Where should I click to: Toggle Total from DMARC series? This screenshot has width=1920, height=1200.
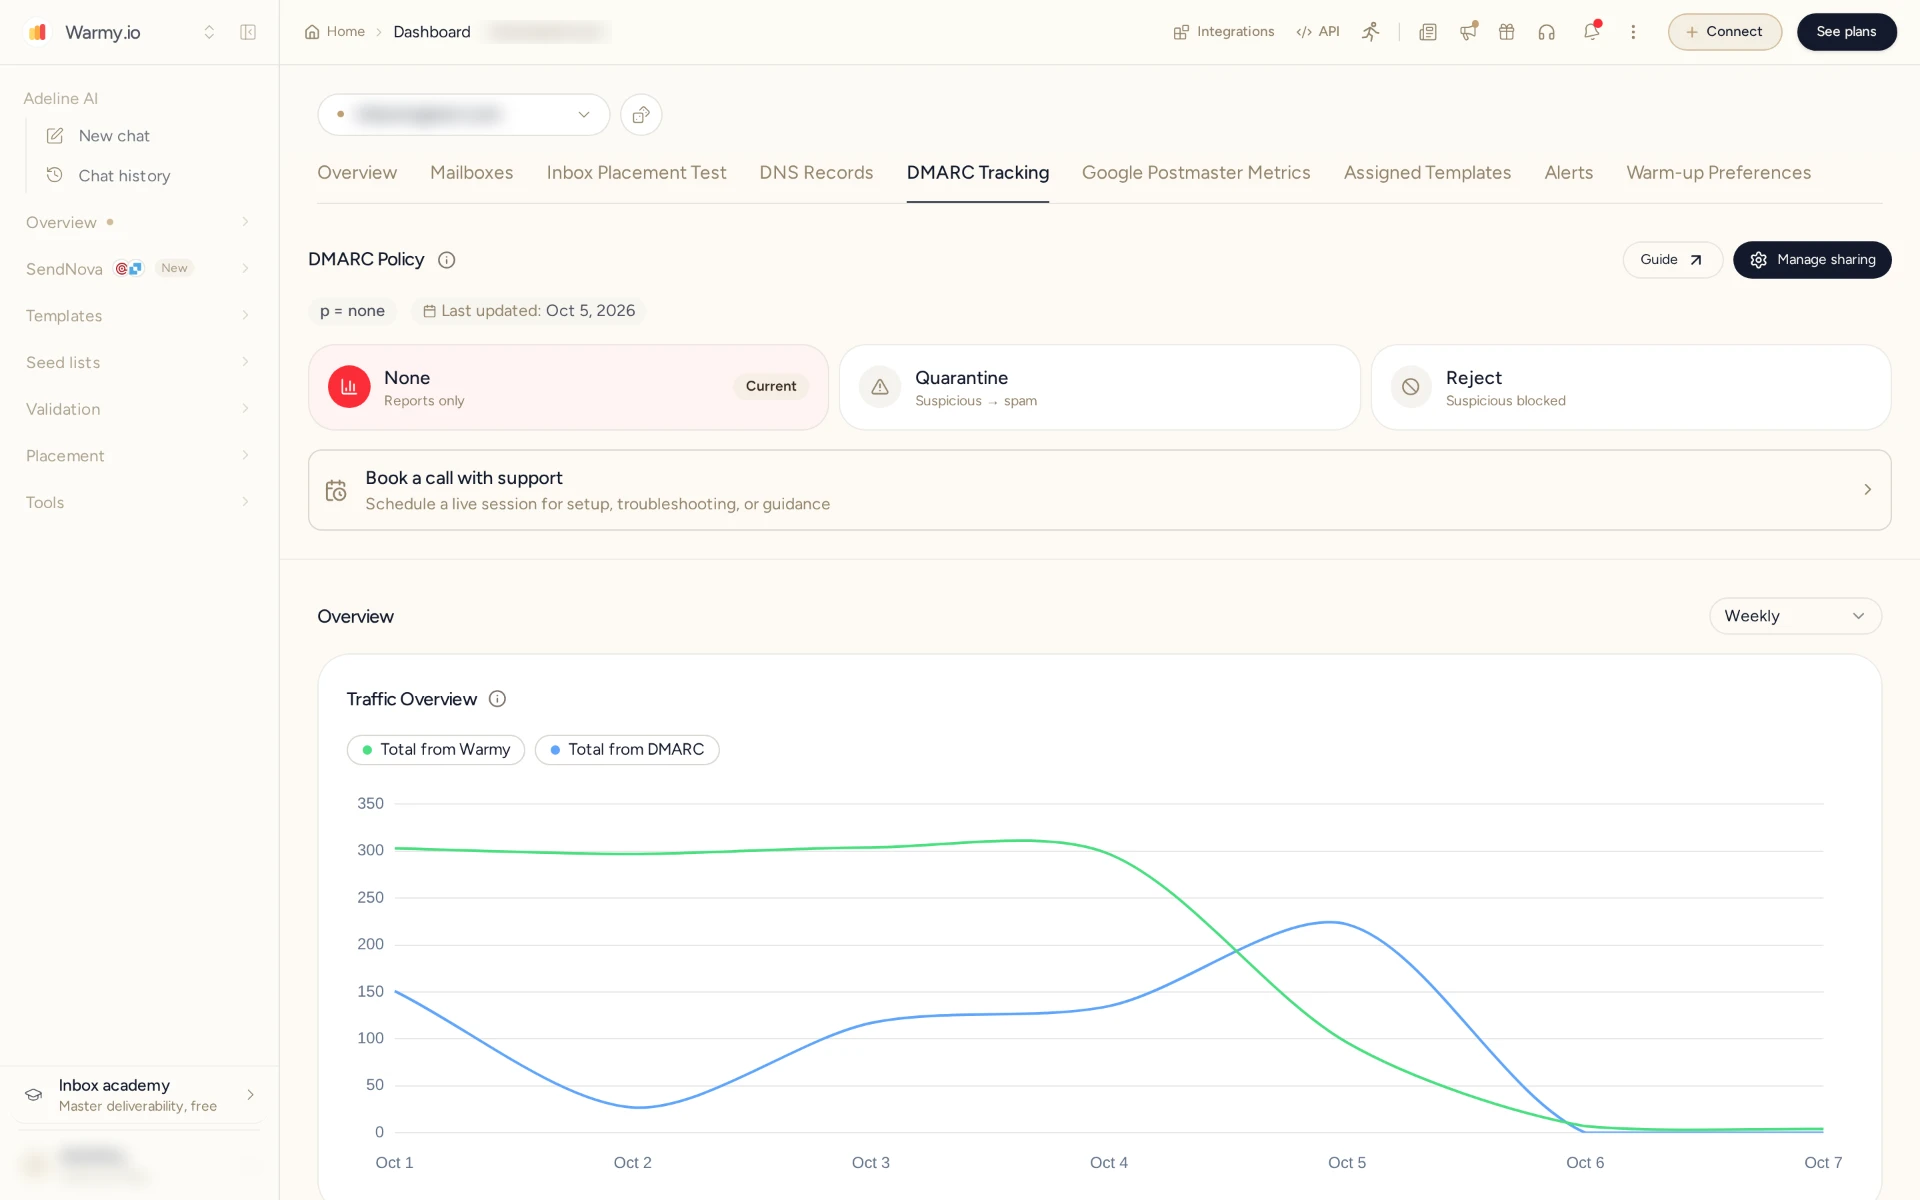[x=627, y=750]
